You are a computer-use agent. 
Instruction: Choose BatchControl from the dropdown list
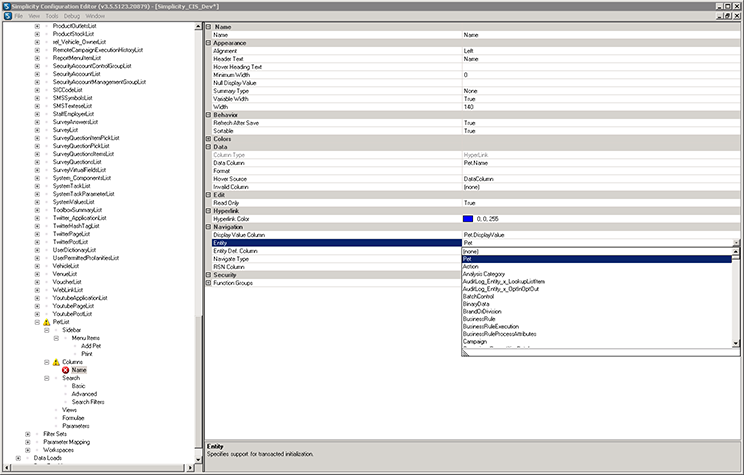click(x=596, y=297)
